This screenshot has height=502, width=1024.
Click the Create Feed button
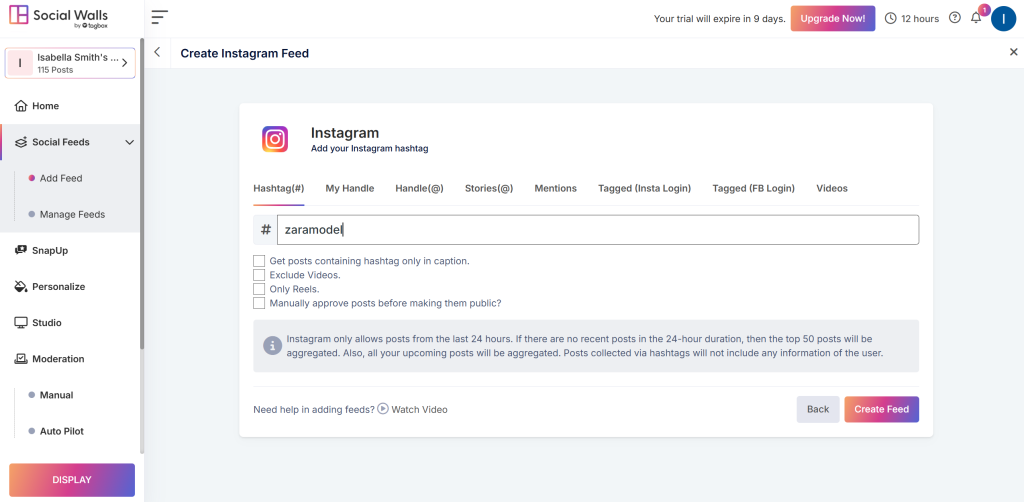(881, 409)
